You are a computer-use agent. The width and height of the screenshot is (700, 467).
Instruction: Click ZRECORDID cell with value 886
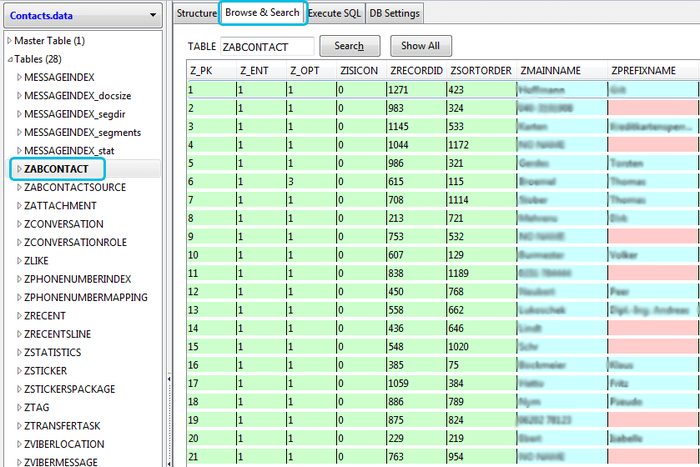[417, 401]
